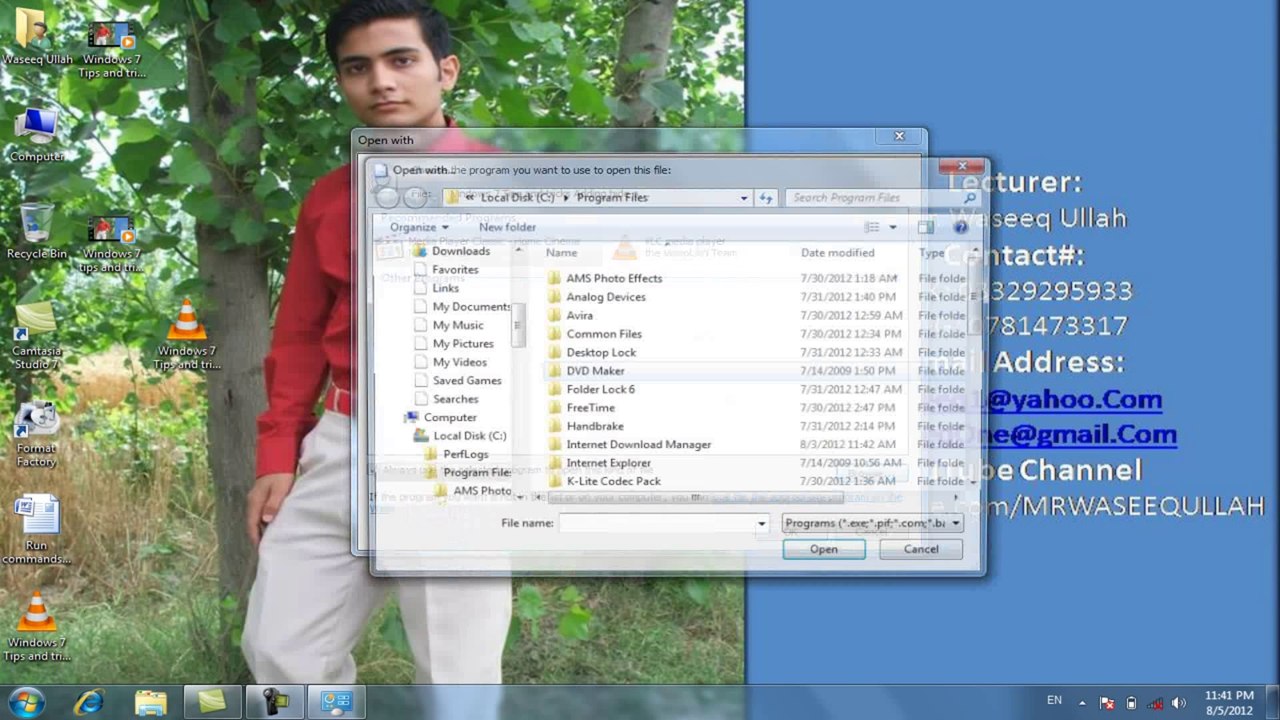Select My Music in the navigation pane
Screen dimensions: 1280x720
[x=458, y=325]
